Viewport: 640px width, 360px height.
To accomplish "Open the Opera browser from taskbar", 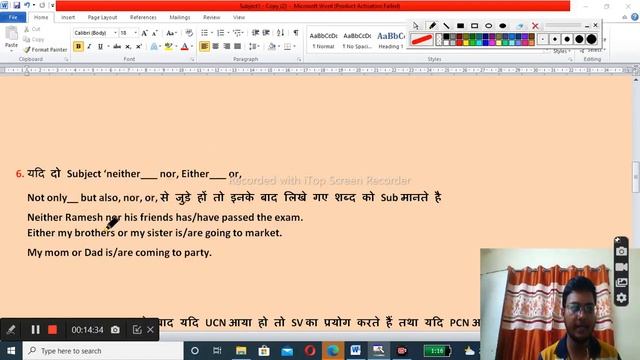I will coord(310,351).
